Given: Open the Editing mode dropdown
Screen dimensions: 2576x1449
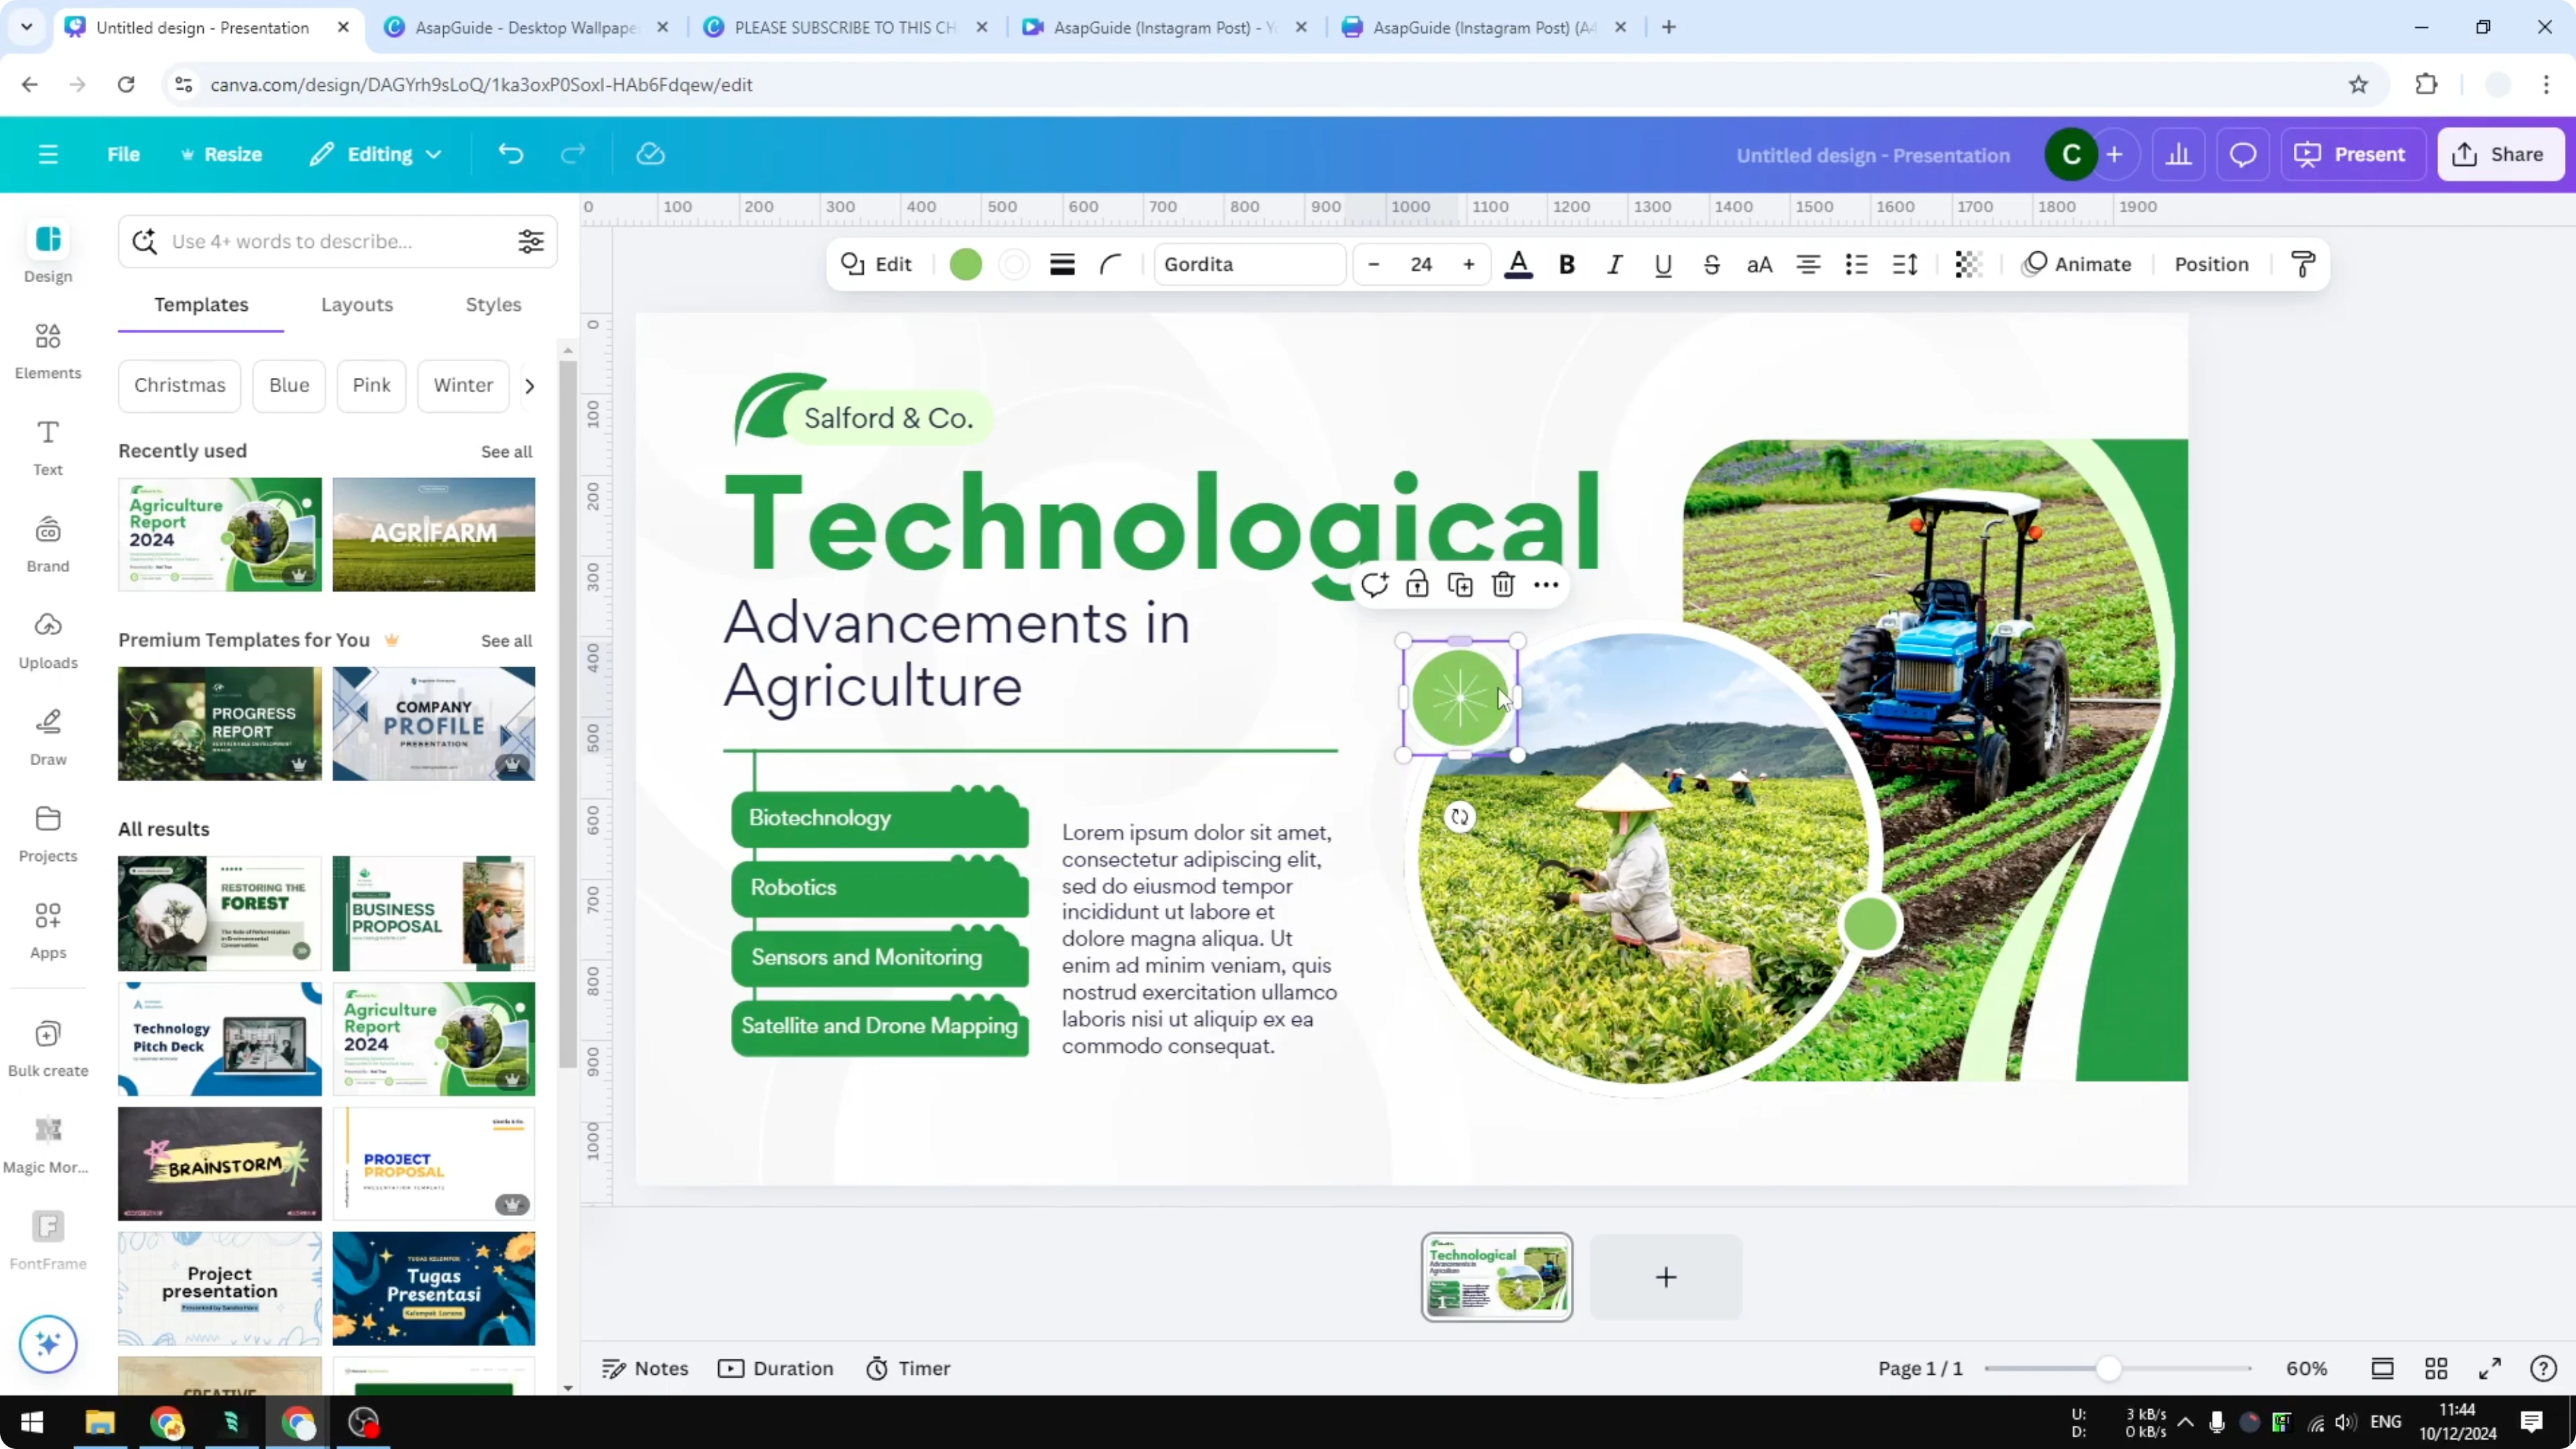Looking at the screenshot, I should (x=375, y=154).
